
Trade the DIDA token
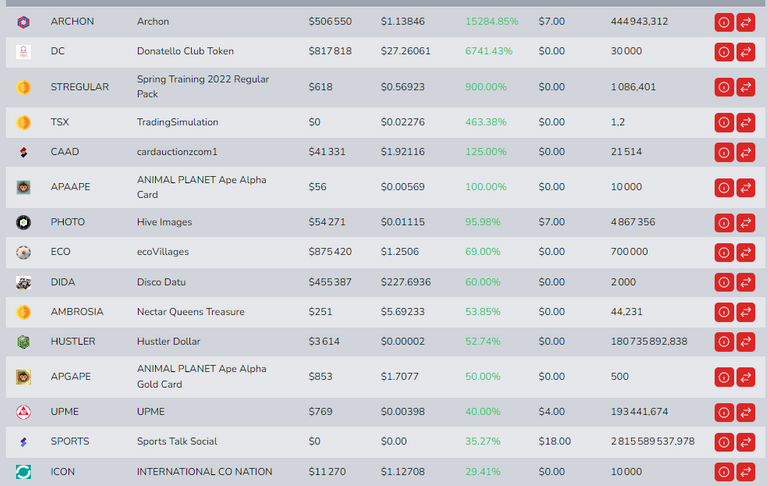[745, 282]
